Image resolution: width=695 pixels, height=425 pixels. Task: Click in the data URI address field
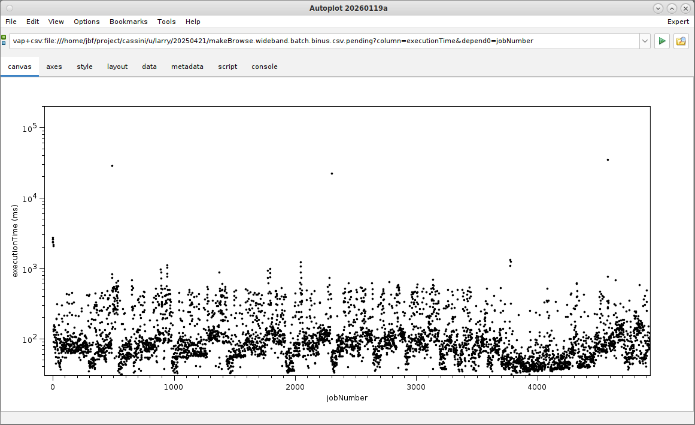[x=320, y=41]
